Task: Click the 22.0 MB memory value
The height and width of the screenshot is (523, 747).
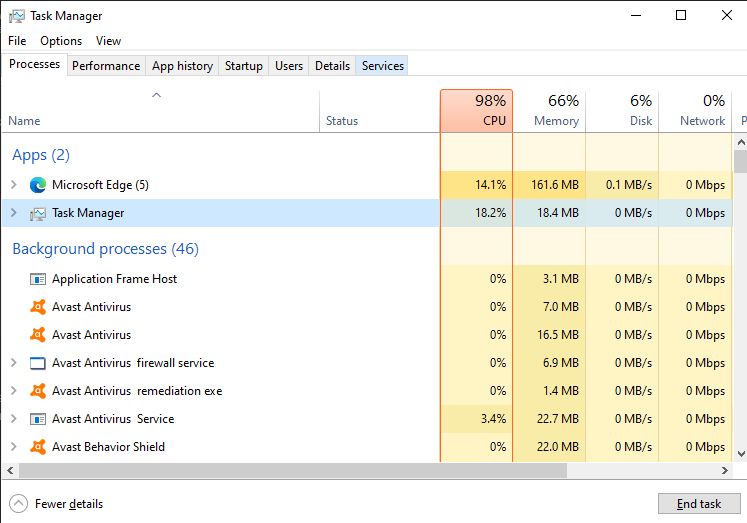Action: tap(558, 447)
